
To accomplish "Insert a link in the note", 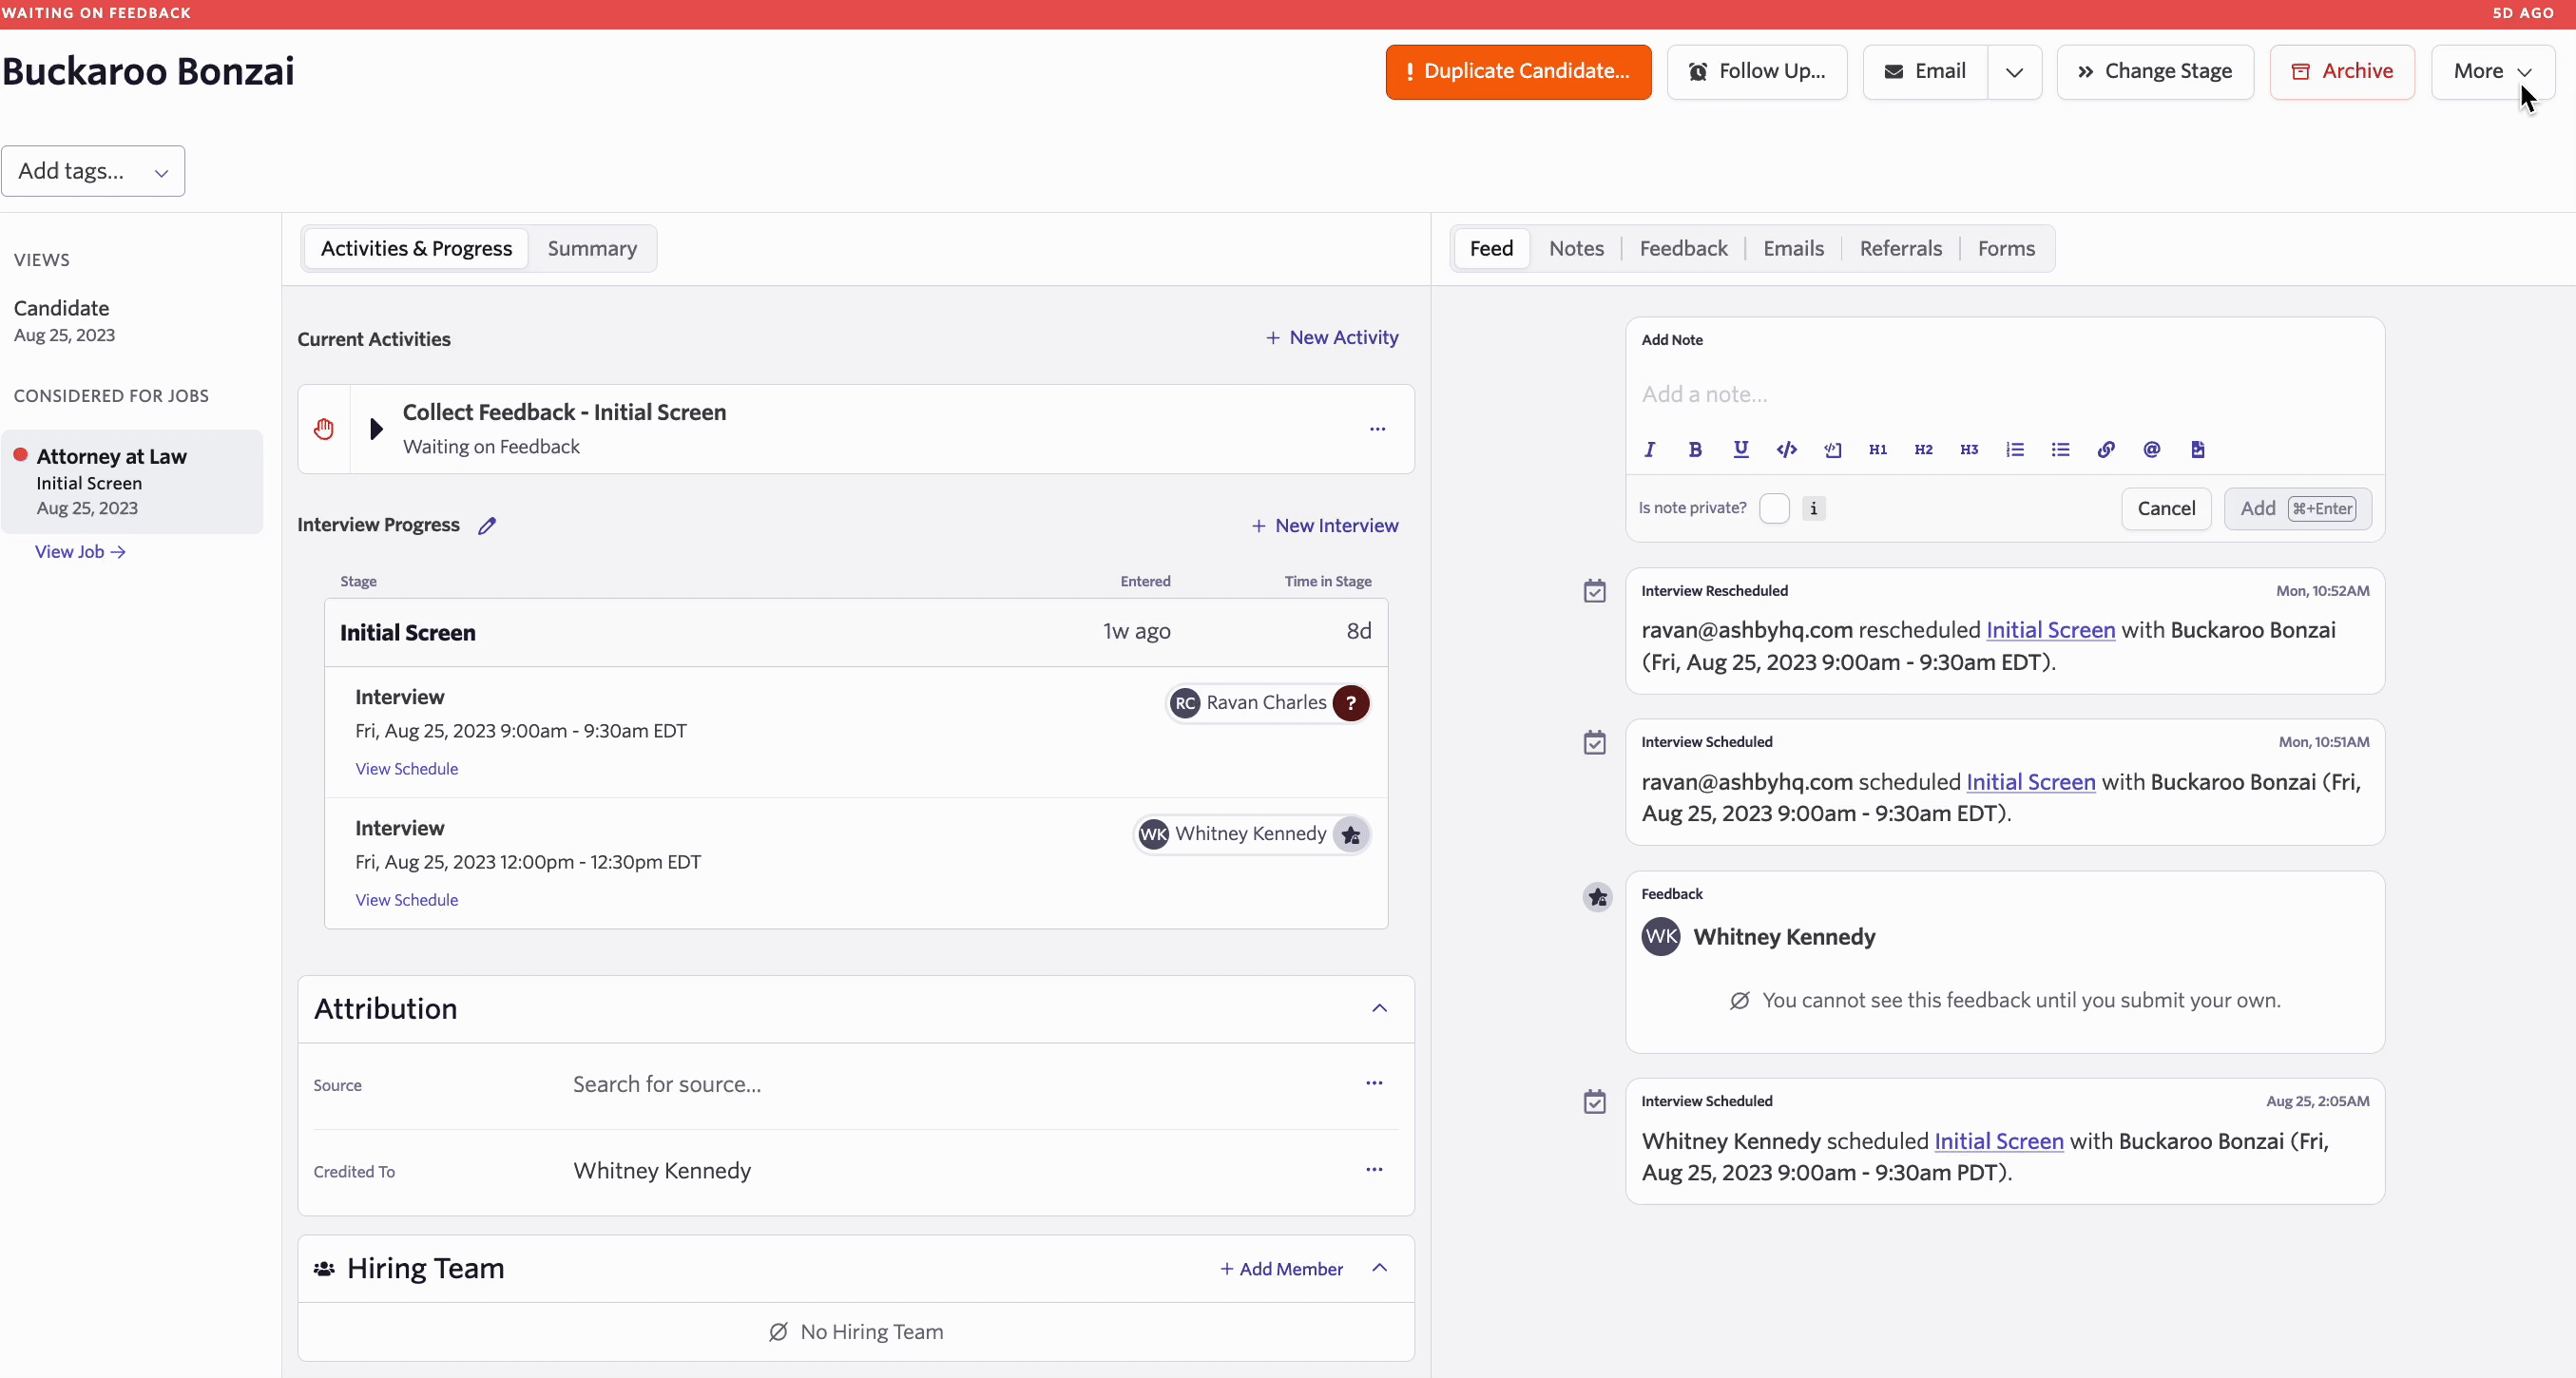I will click(2106, 449).
